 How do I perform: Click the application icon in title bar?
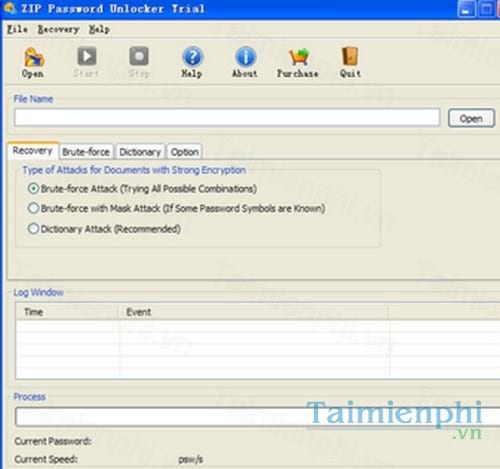coord(9,7)
